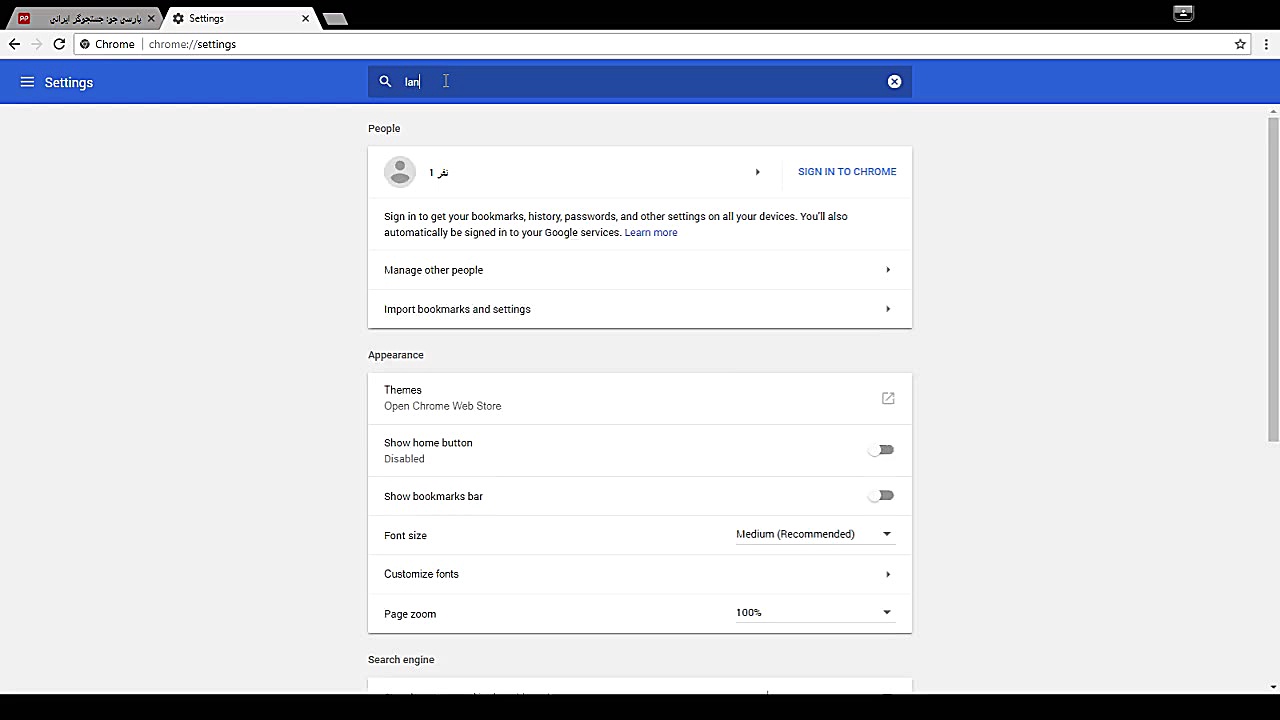Open the Page zoom dropdown

(814, 612)
